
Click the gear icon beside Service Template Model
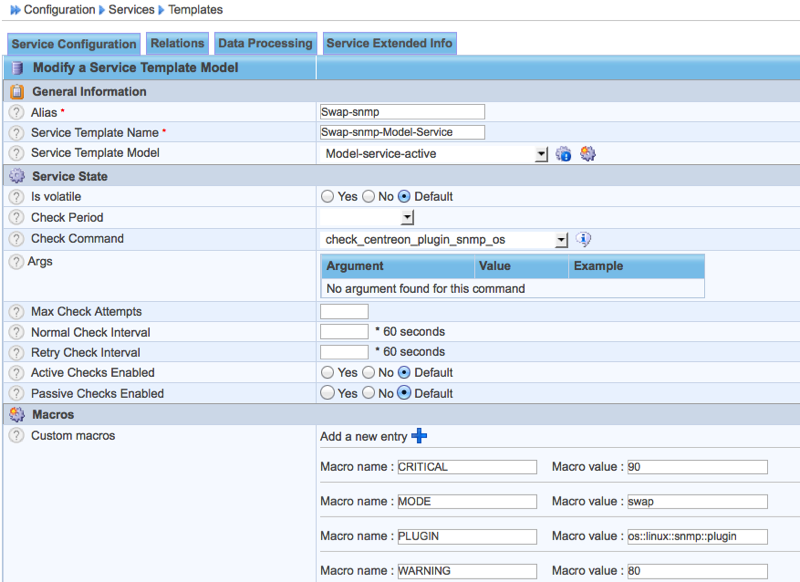click(588, 154)
